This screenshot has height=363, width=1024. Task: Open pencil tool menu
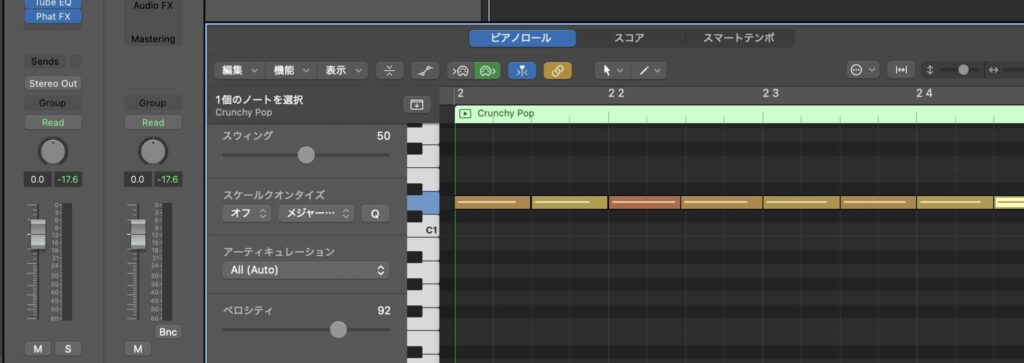click(648, 71)
